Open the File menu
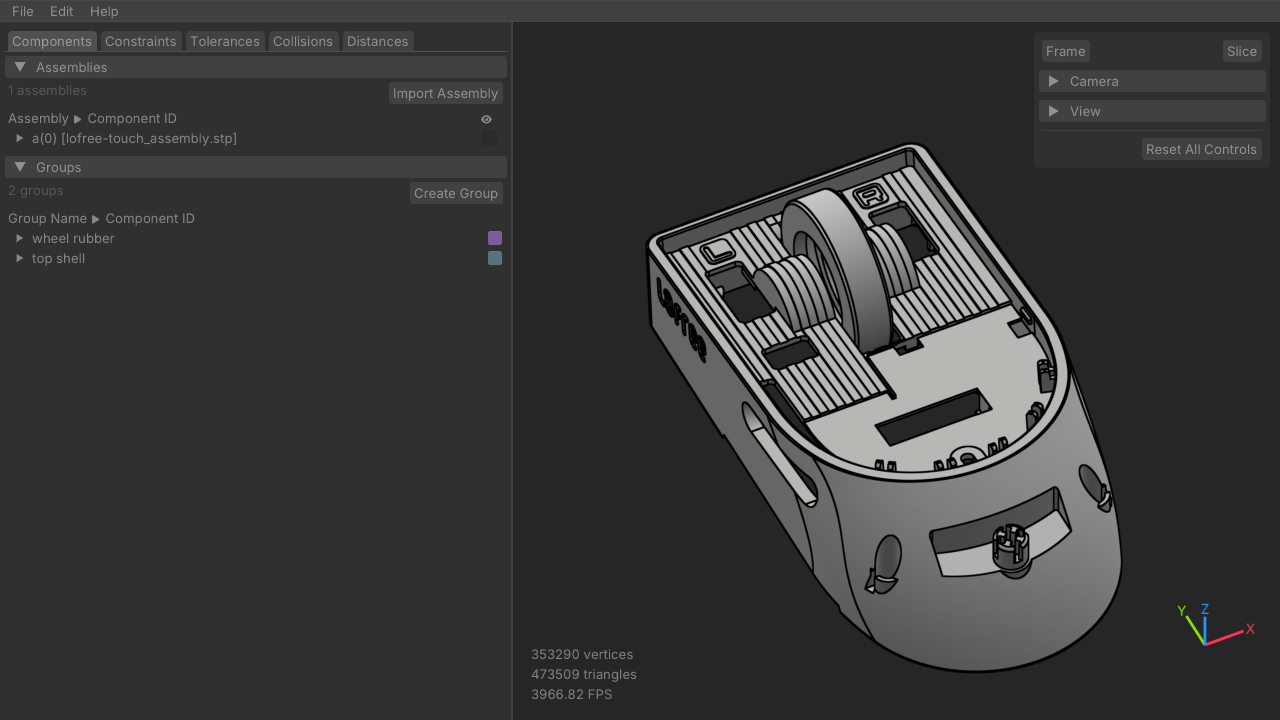Screen dimensions: 1280x720 (x=22, y=11)
